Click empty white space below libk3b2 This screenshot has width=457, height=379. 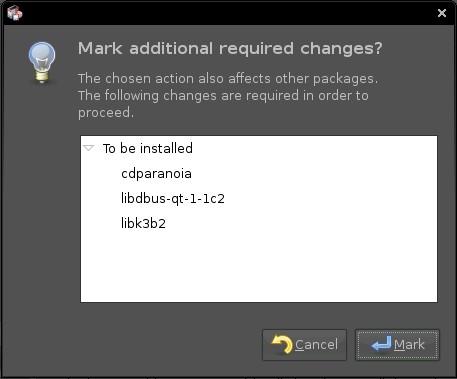coord(259,267)
